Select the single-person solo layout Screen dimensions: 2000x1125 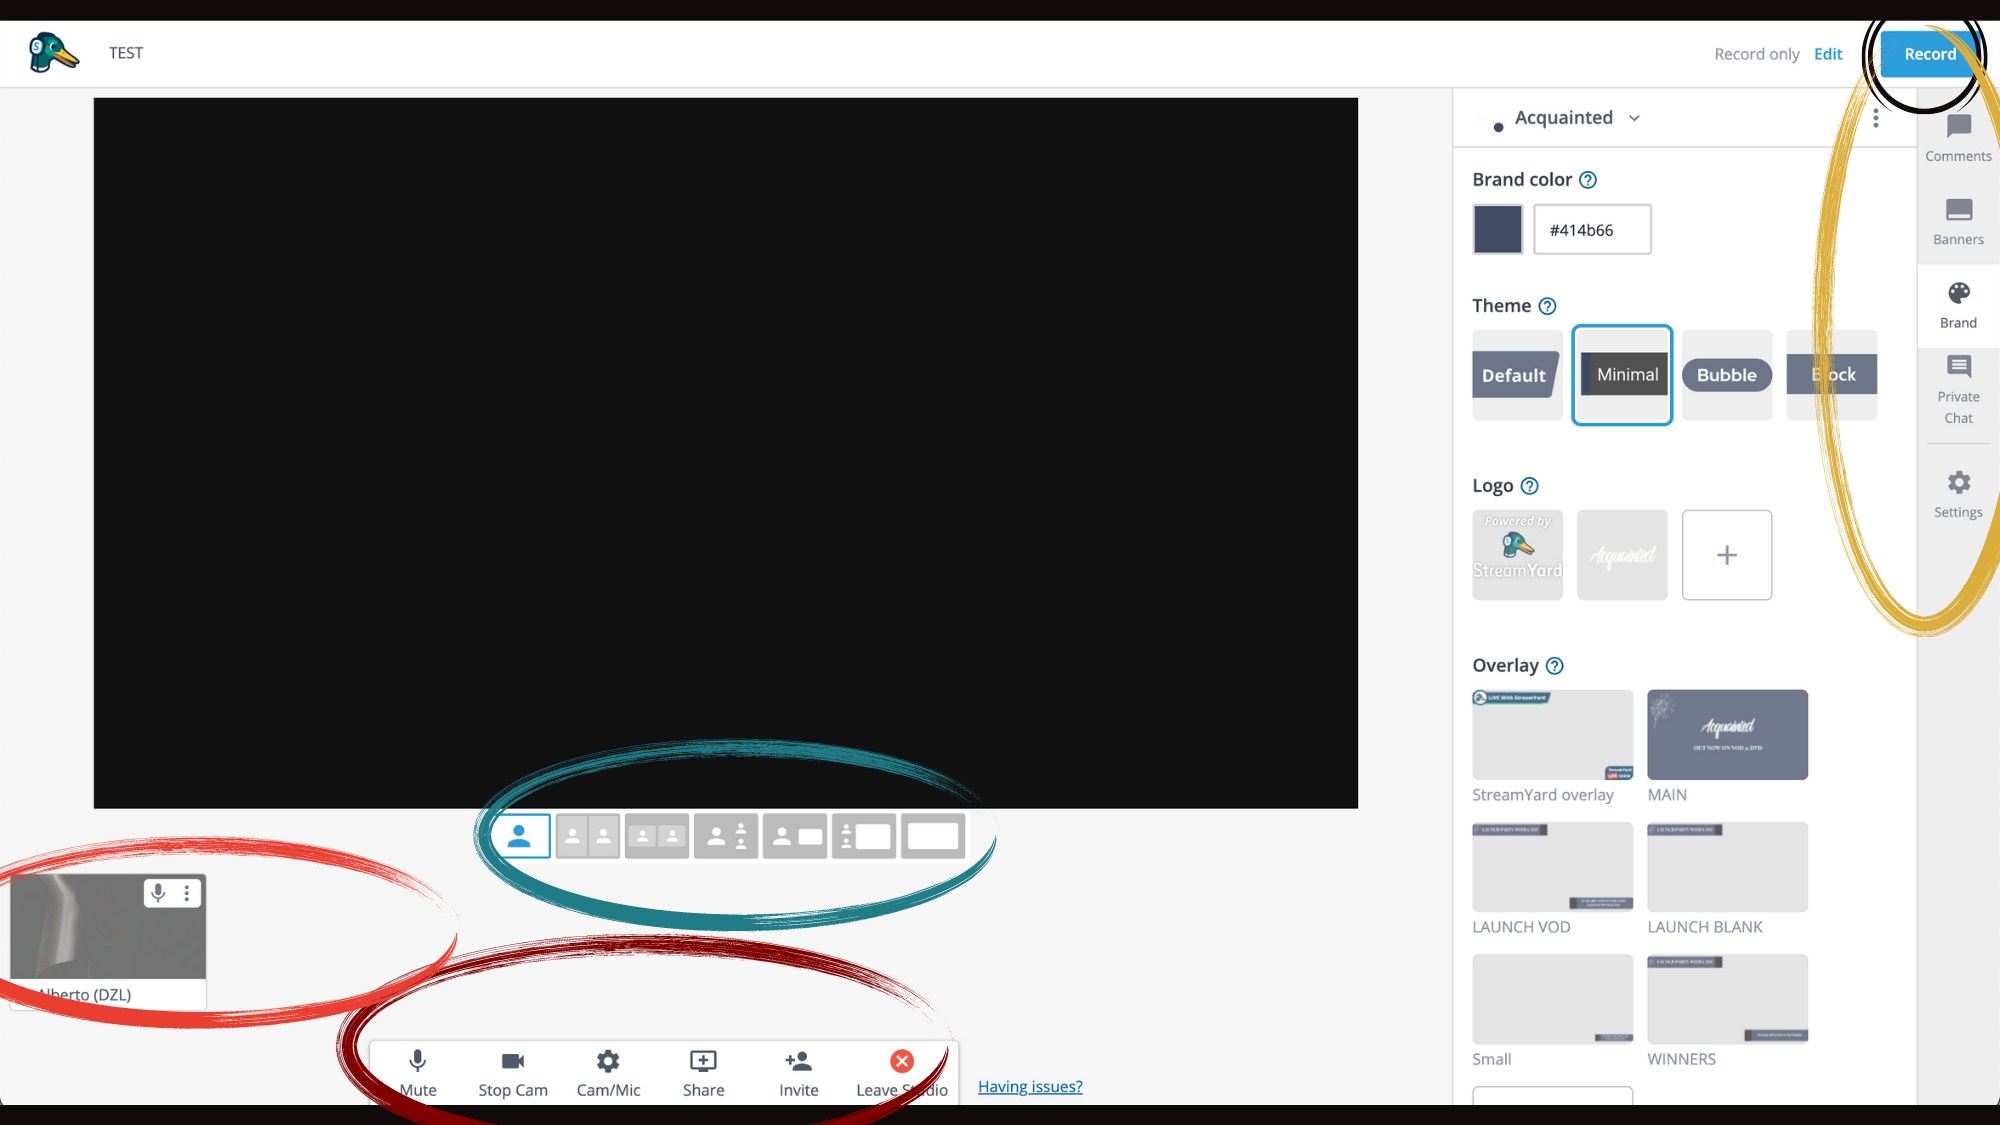(x=519, y=837)
